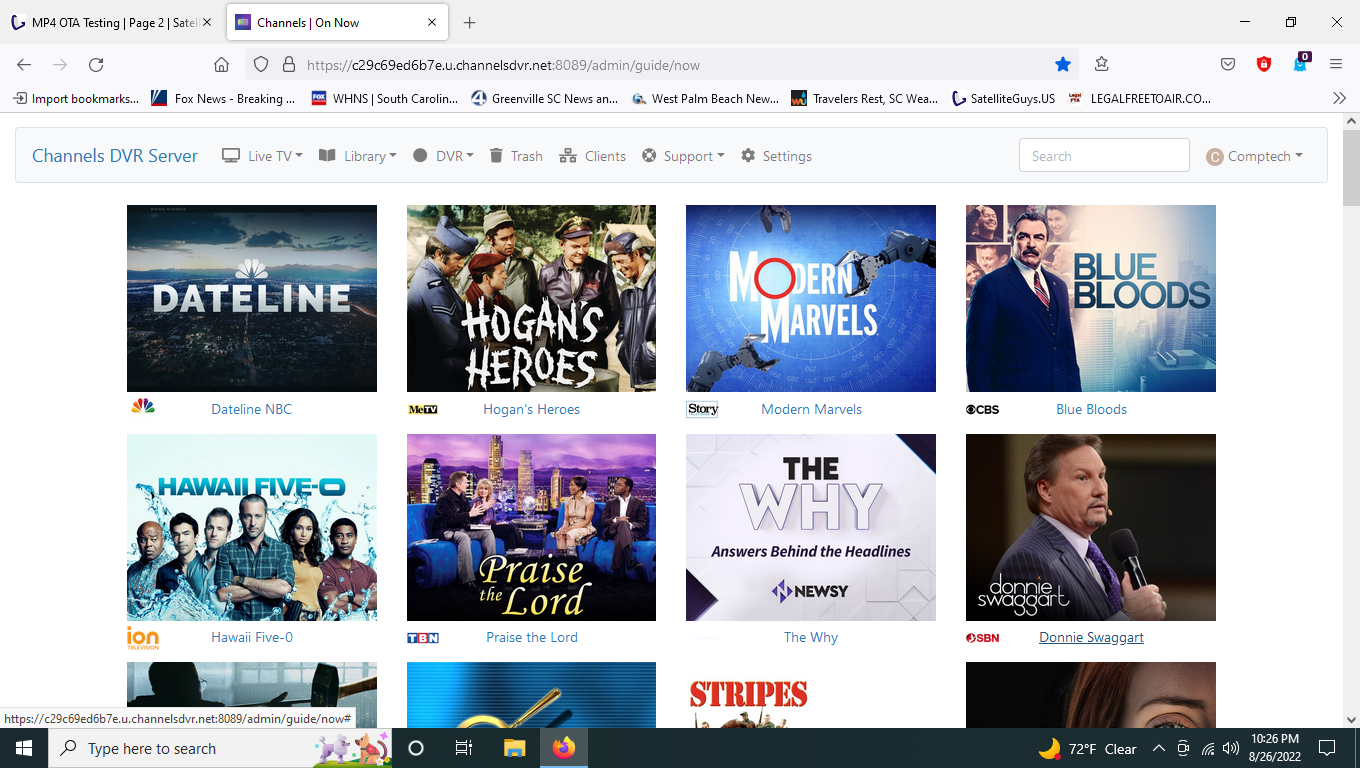Expand the Live TV dropdown

tap(262, 156)
